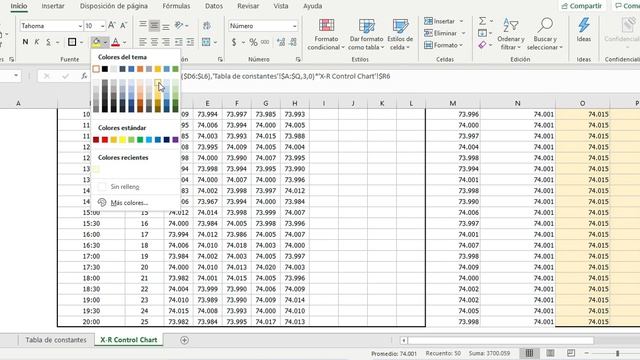Open Formato condicional menu
This screenshot has width=640, height=360.
click(326, 34)
